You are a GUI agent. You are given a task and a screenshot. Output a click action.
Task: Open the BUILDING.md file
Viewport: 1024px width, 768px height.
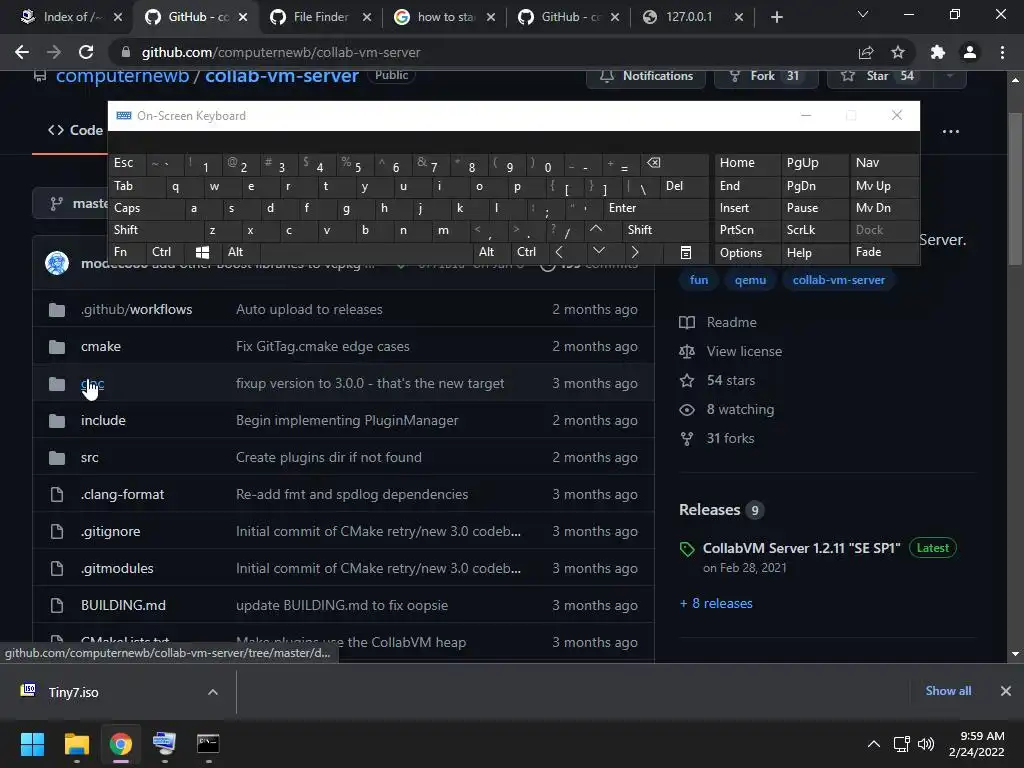coord(123,605)
